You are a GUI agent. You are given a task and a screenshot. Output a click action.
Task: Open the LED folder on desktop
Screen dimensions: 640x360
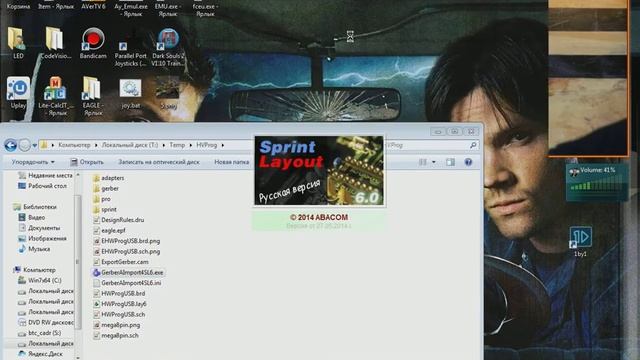point(18,43)
